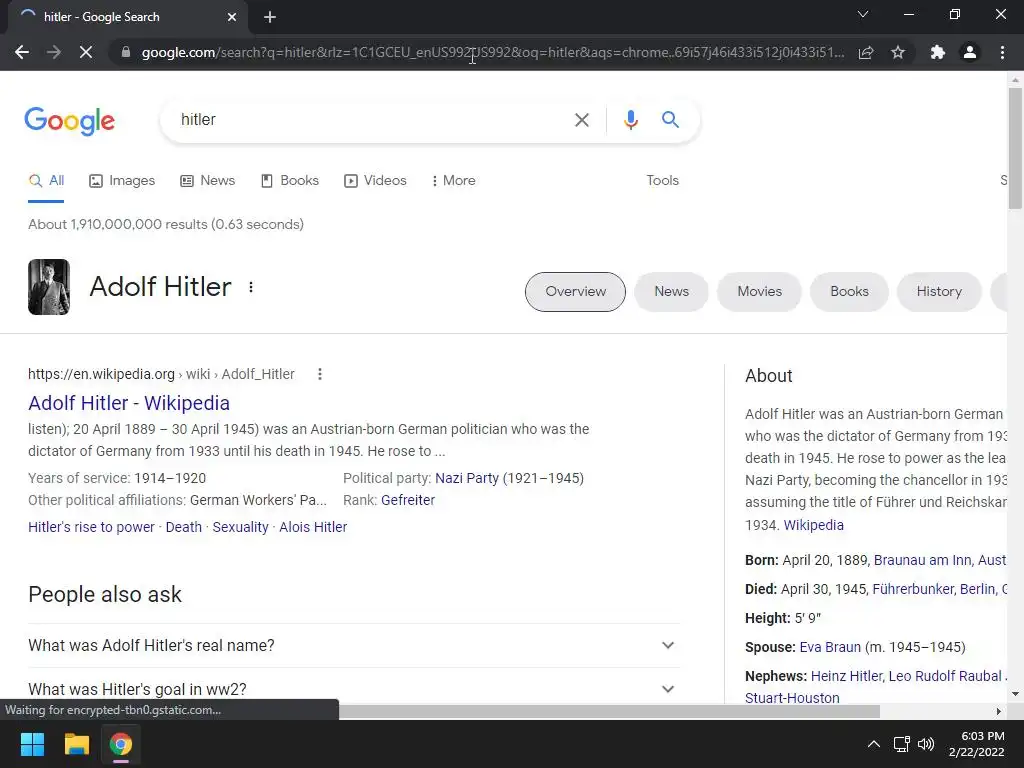Bookmark this page with the star icon
This screenshot has height=768, width=1024.
pyautogui.click(x=898, y=52)
